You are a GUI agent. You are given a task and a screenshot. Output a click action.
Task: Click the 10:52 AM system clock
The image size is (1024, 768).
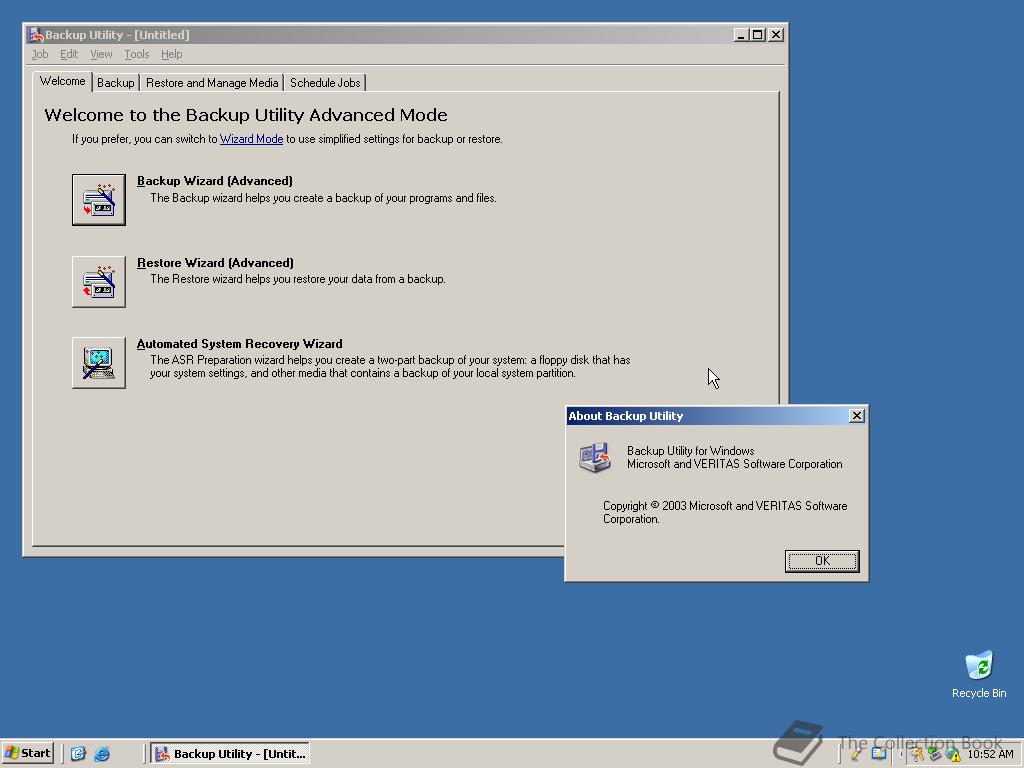click(x=990, y=754)
